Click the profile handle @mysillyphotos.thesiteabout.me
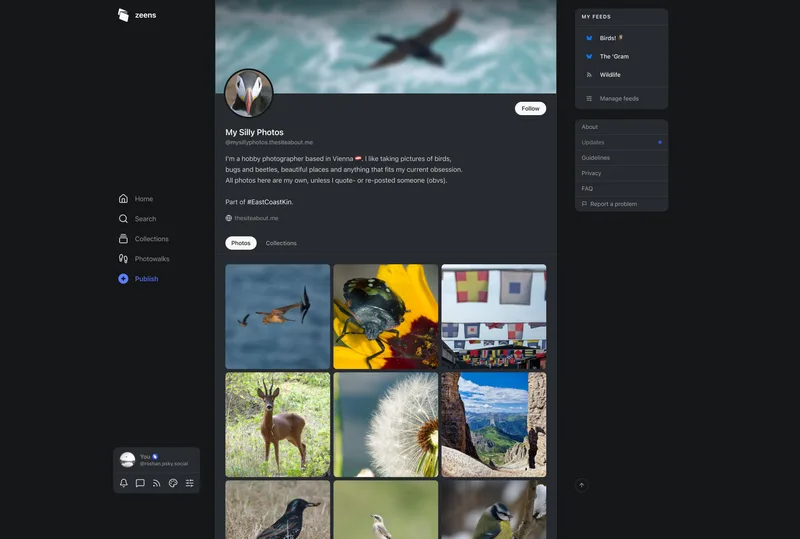 coord(269,142)
